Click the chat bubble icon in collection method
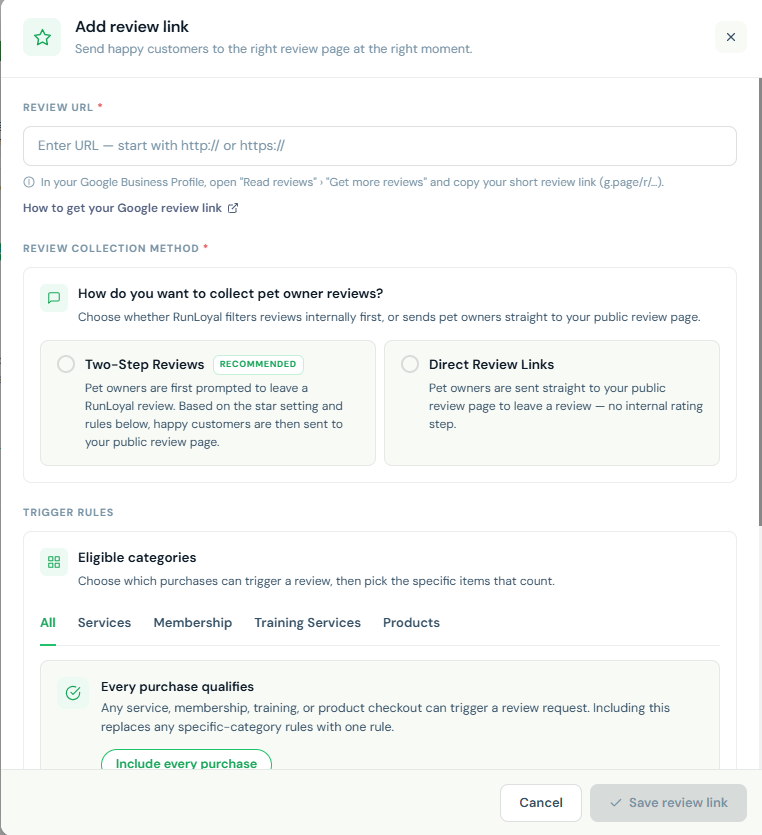Image resolution: width=762 pixels, height=835 pixels. [x=54, y=298]
